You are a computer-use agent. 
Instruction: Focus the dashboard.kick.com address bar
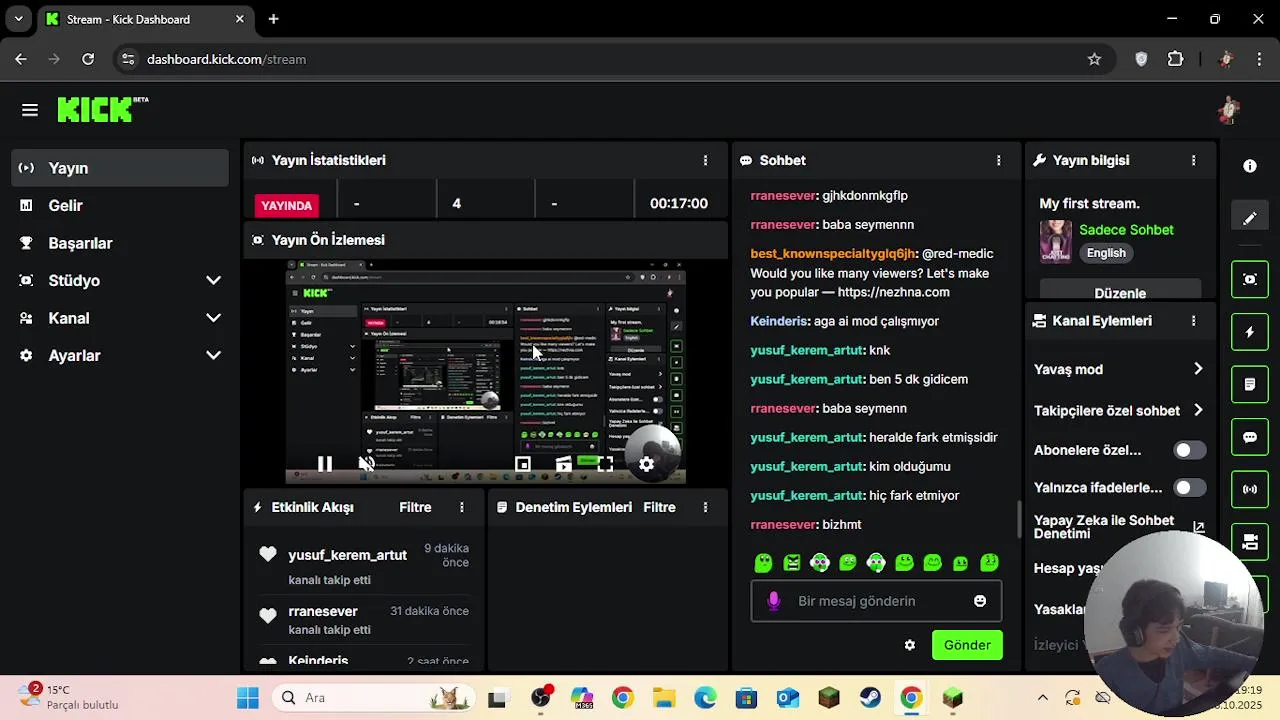pos(600,59)
